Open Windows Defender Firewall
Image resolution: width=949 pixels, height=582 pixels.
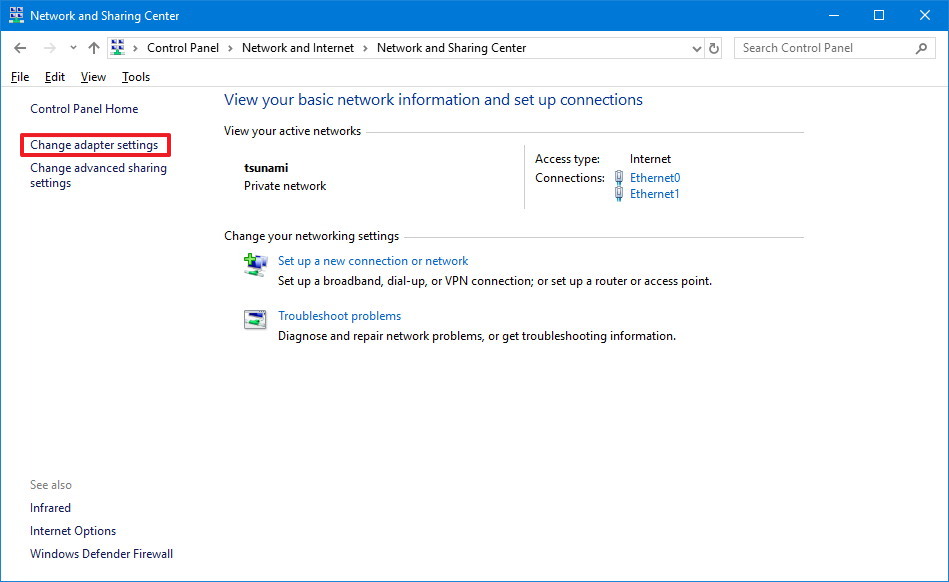point(101,553)
